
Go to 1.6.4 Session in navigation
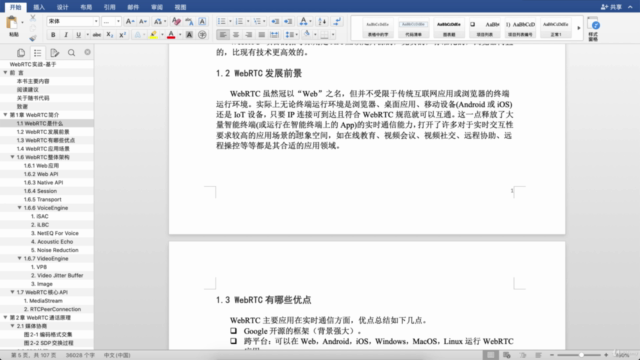(x=40, y=191)
